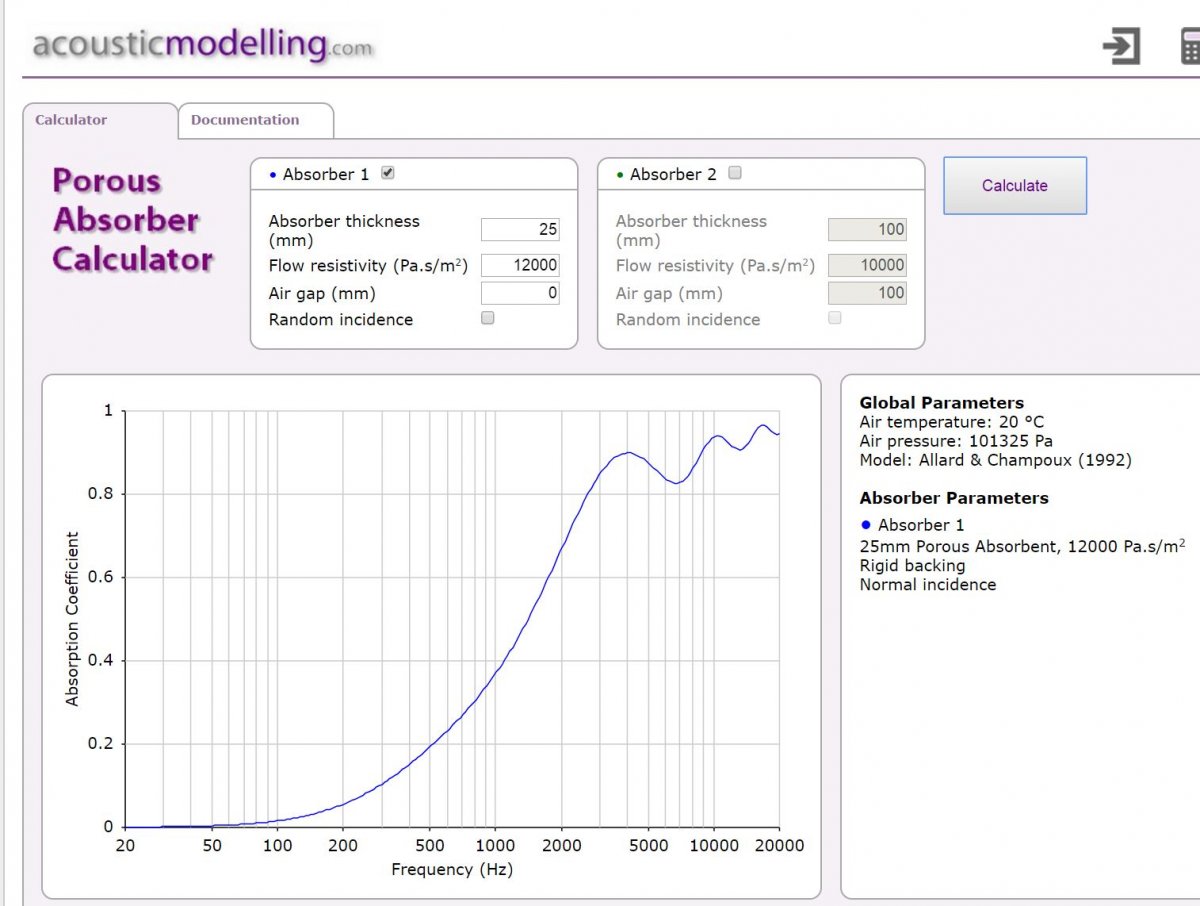Focus Absorber 1 thickness field
Image resolution: width=1200 pixels, height=906 pixels.
point(520,229)
